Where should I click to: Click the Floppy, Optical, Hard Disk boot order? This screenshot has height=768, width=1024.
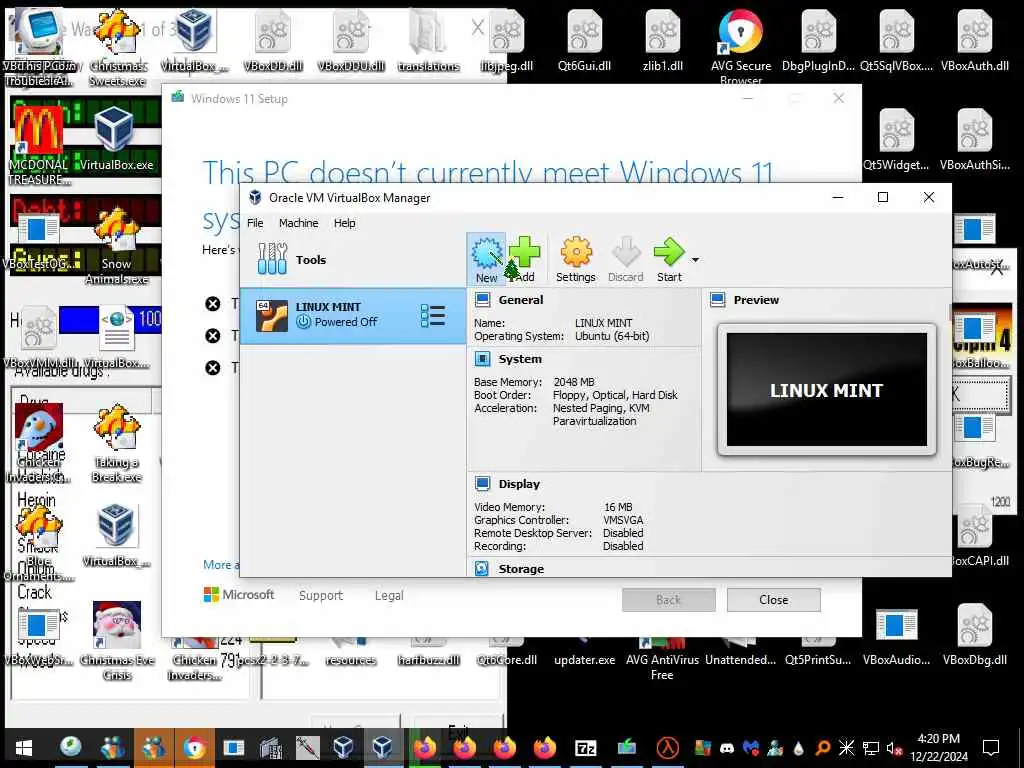click(x=615, y=394)
